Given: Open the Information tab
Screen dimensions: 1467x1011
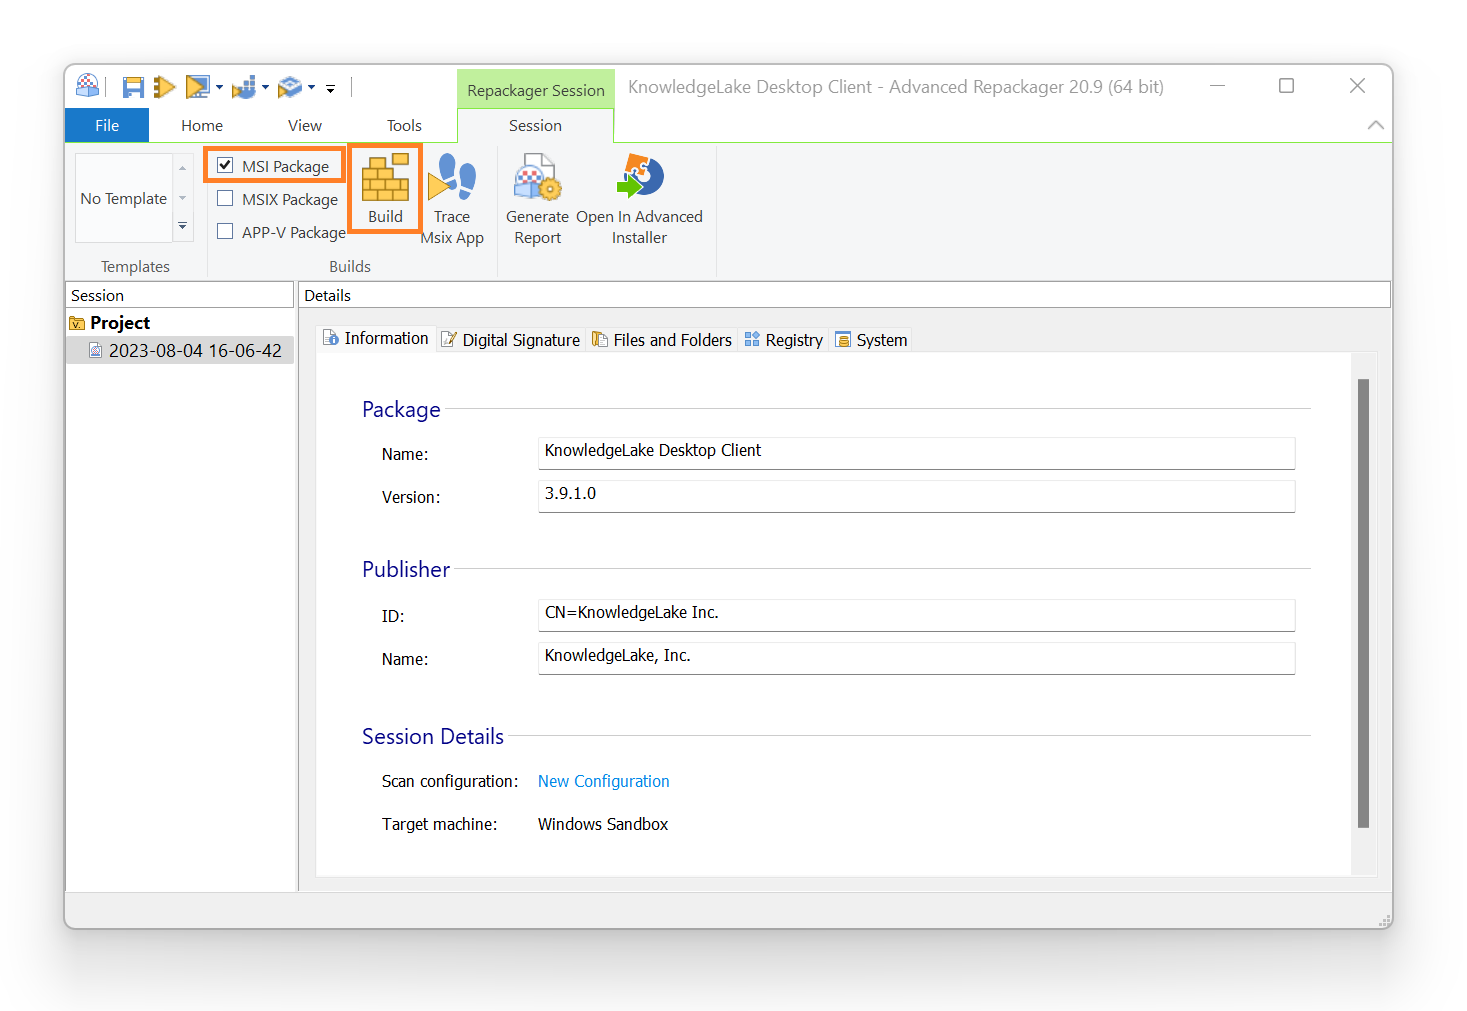Looking at the screenshot, I should click(376, 339).
